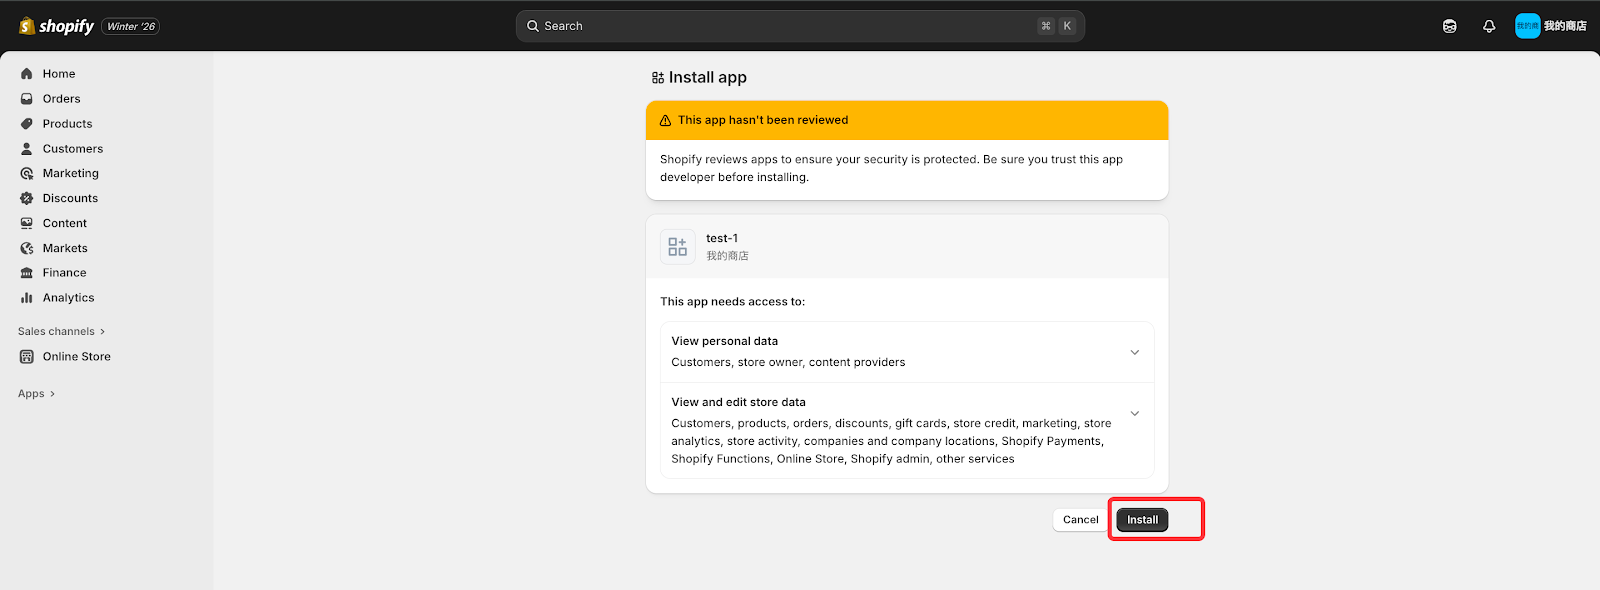Open the Sidekick assistant icon
This screenshot has width=1600, height=590.
(x=1450, y=26)
